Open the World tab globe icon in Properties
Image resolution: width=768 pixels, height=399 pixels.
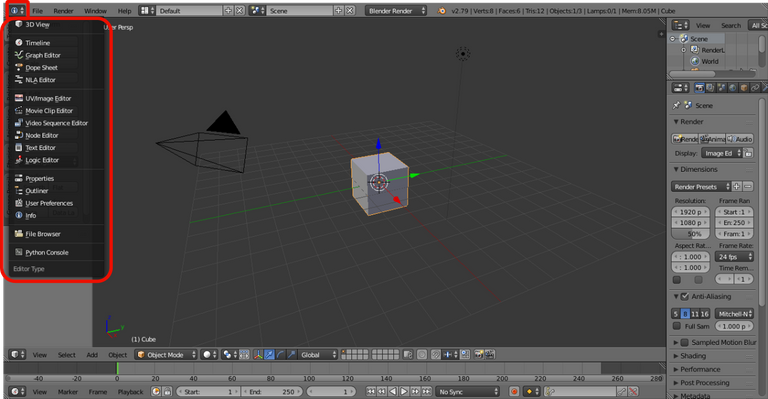point(733,88)
